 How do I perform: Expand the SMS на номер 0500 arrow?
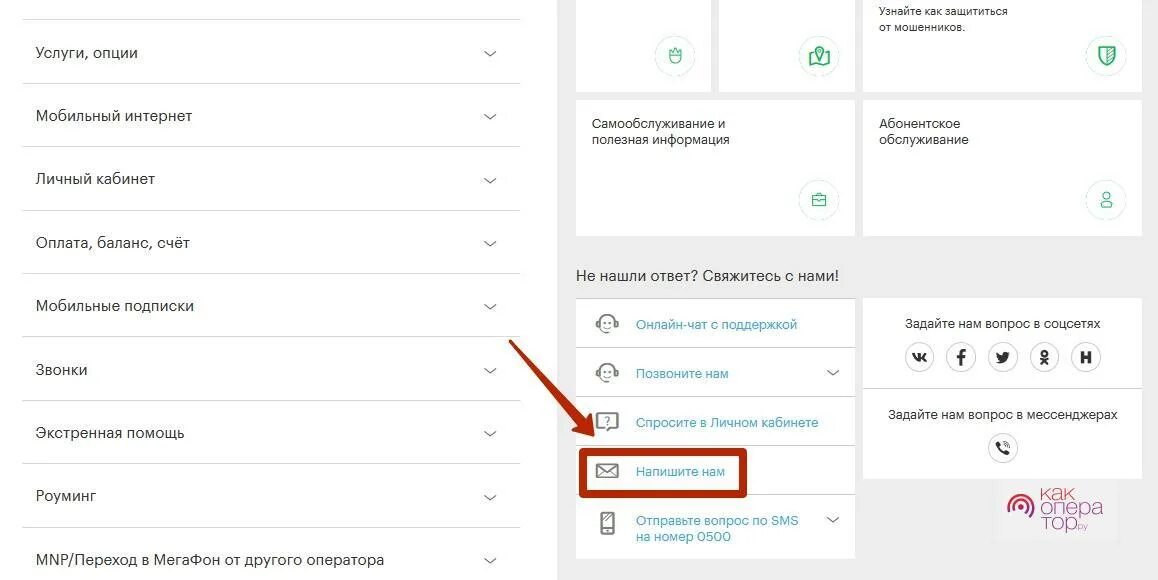coord(833,520)
